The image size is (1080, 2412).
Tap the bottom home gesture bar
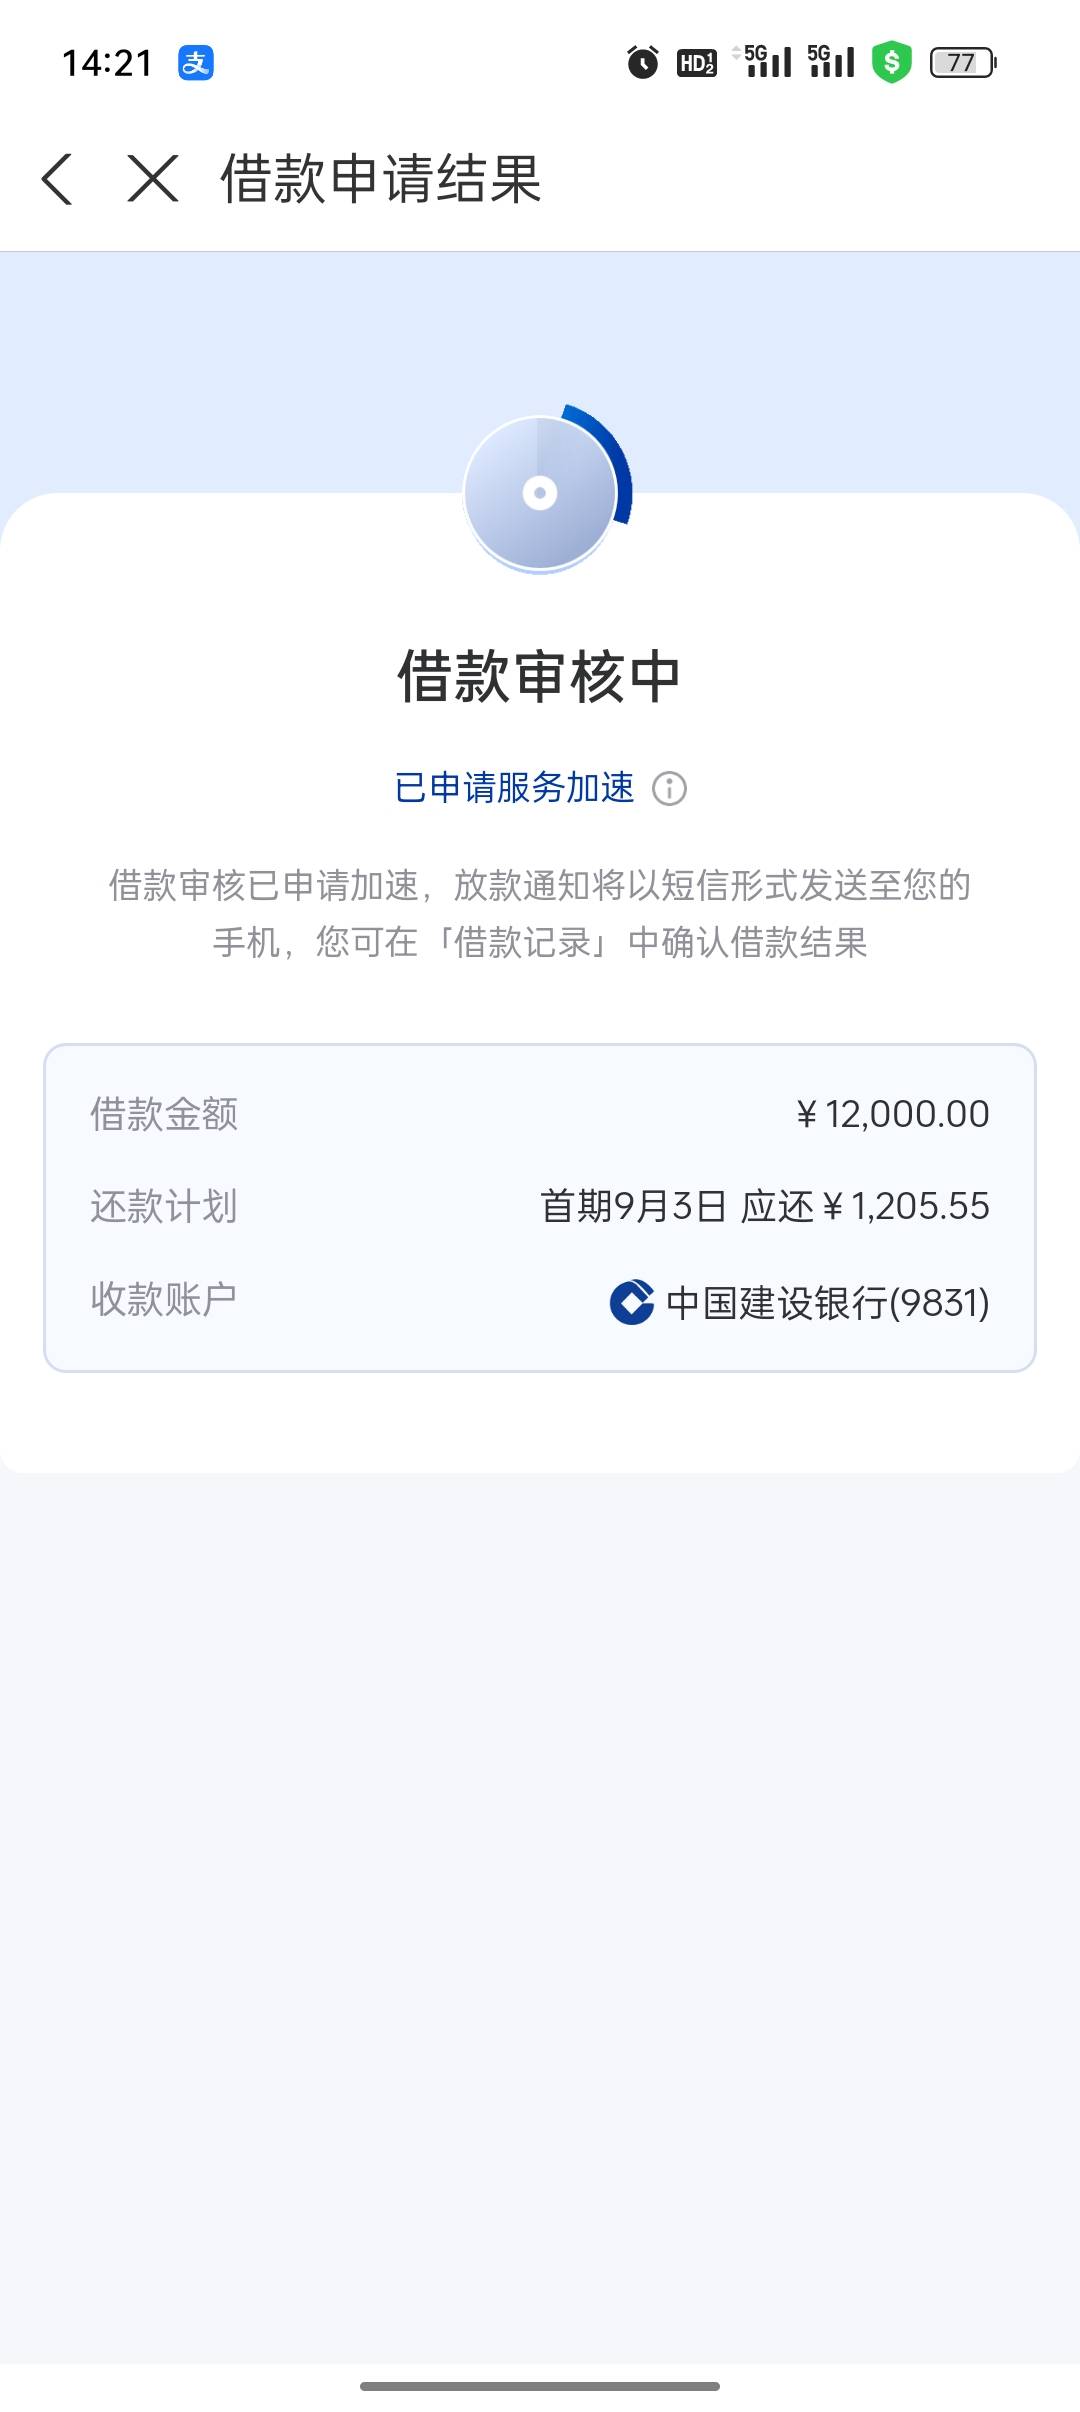[x=540, y=2386]
